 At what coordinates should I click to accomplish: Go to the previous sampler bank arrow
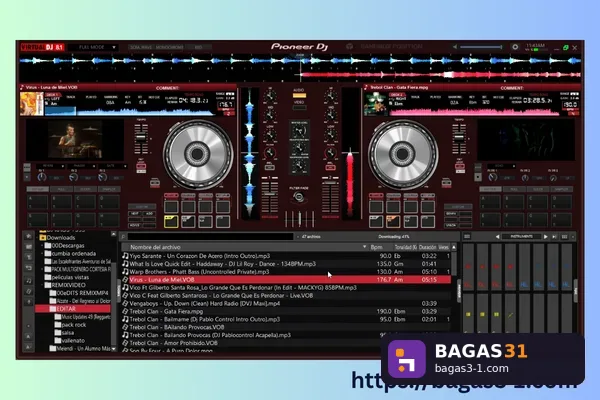coord(497,237)
